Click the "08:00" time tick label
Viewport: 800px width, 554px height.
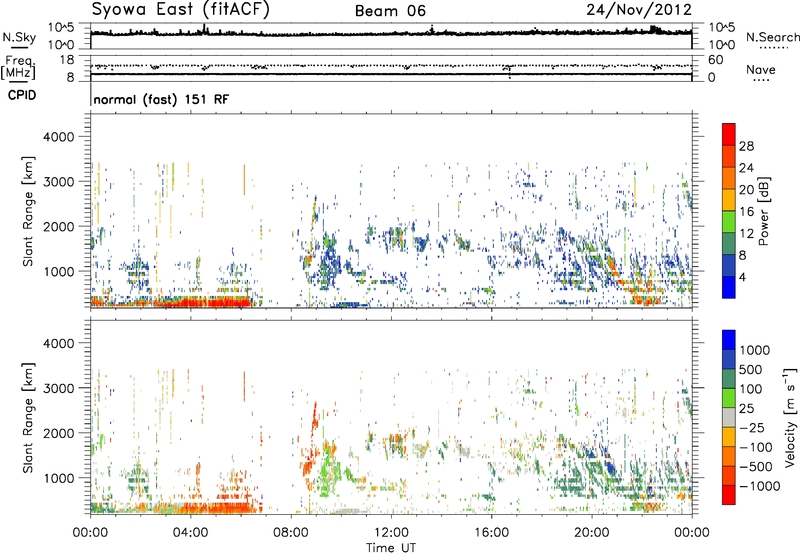tap(290, 533)
